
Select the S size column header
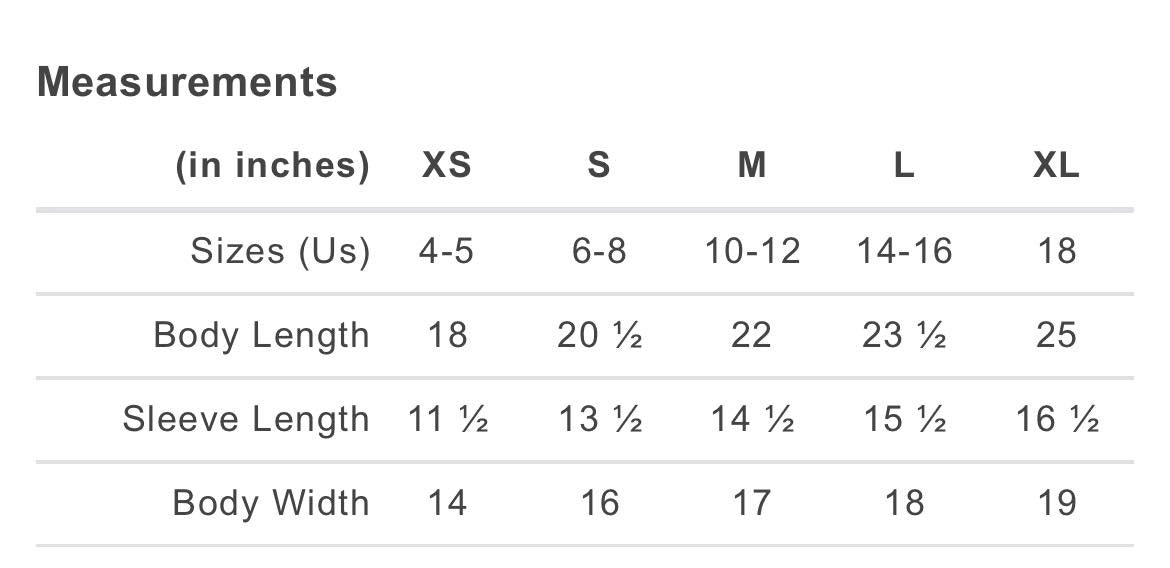[x=599, y=166]
